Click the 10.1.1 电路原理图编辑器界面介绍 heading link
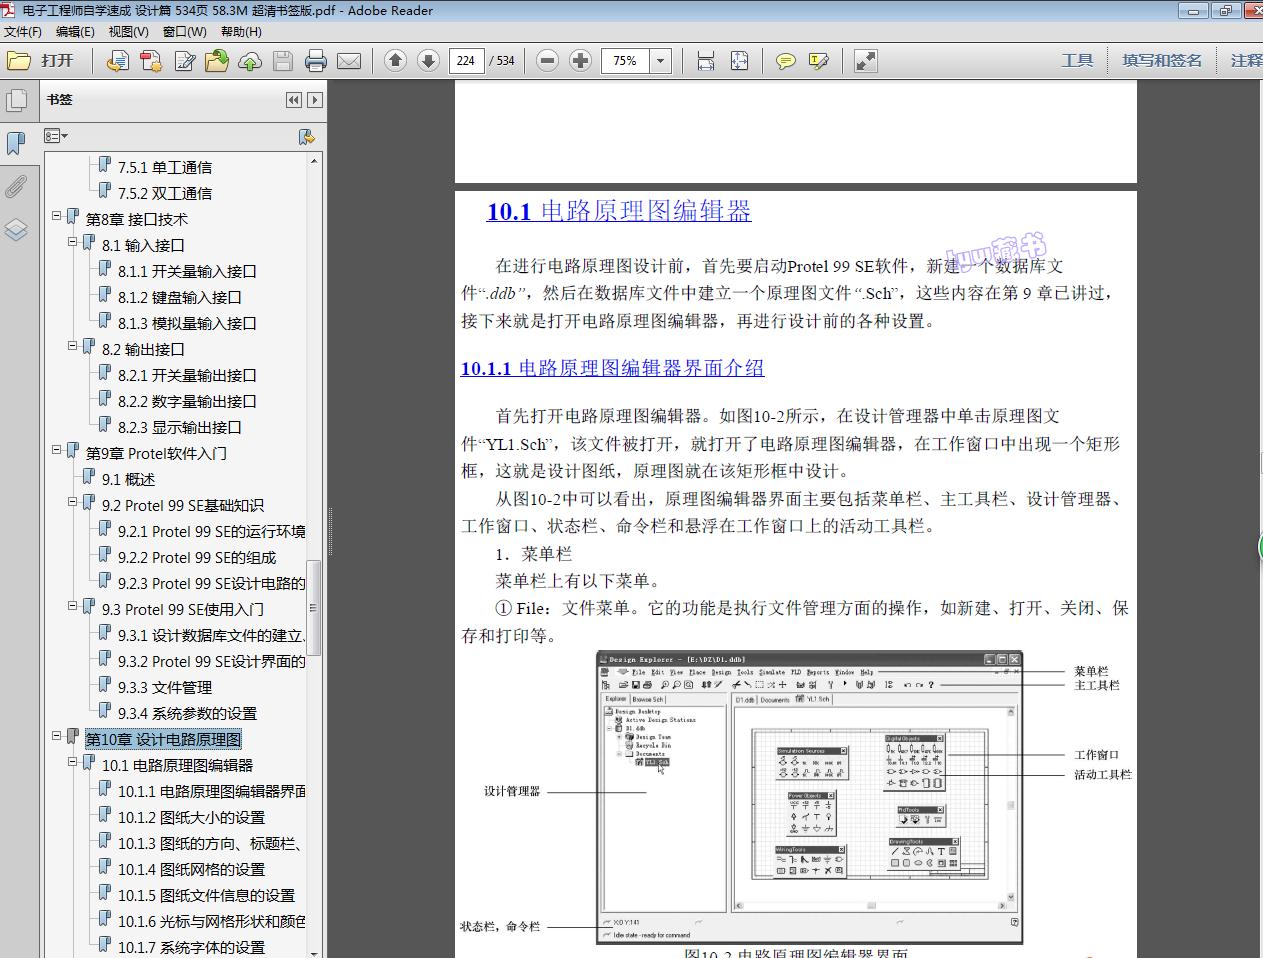 (x=612, y=368)
